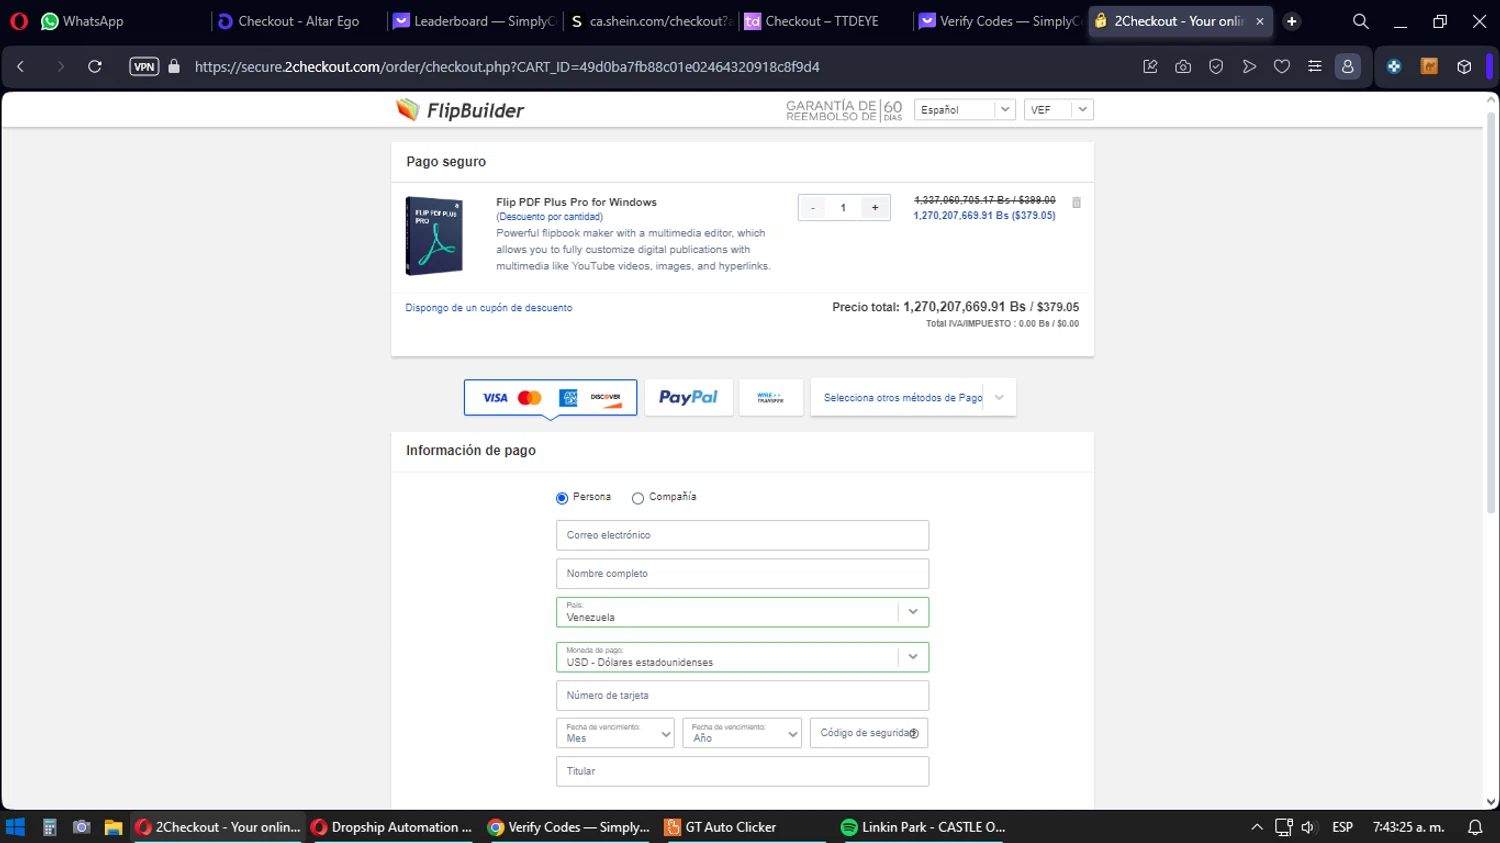Switch to the Checkout - Altar Ego tab
This screenshot has width=1500, height=843.
[288, 21]
